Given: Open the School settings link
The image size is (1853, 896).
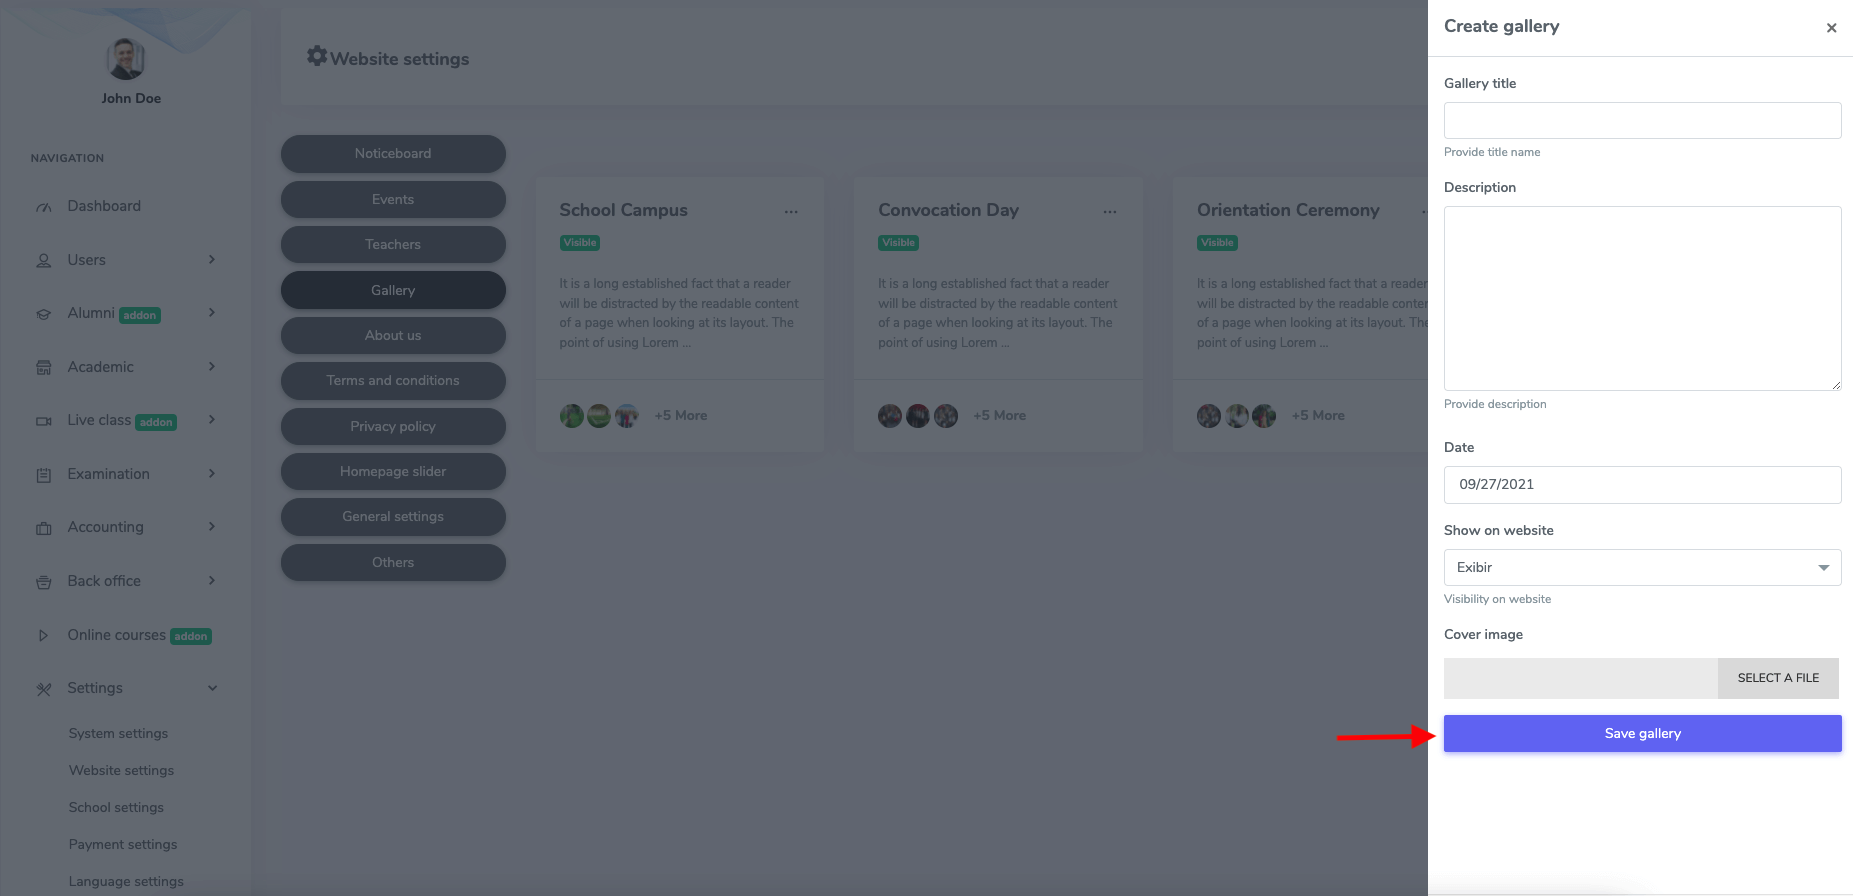Looking at the screenshot, I should 116,807.
